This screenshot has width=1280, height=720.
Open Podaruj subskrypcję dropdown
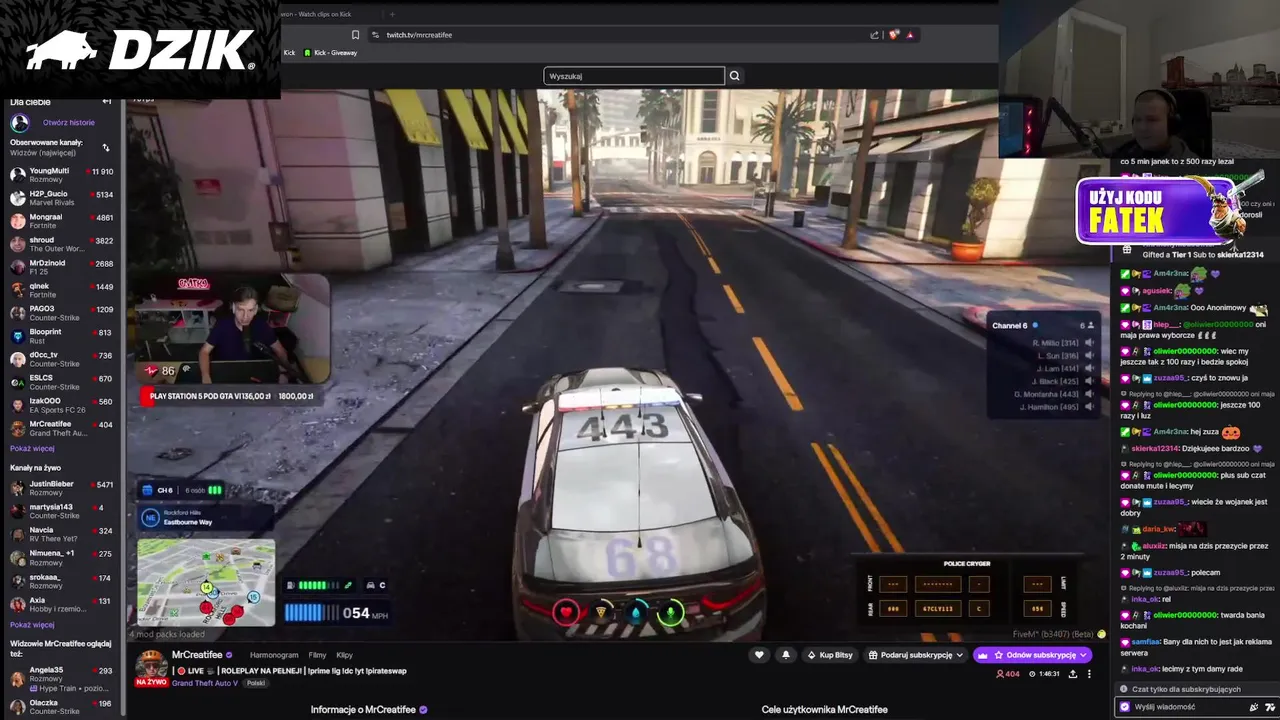(915, 655)
